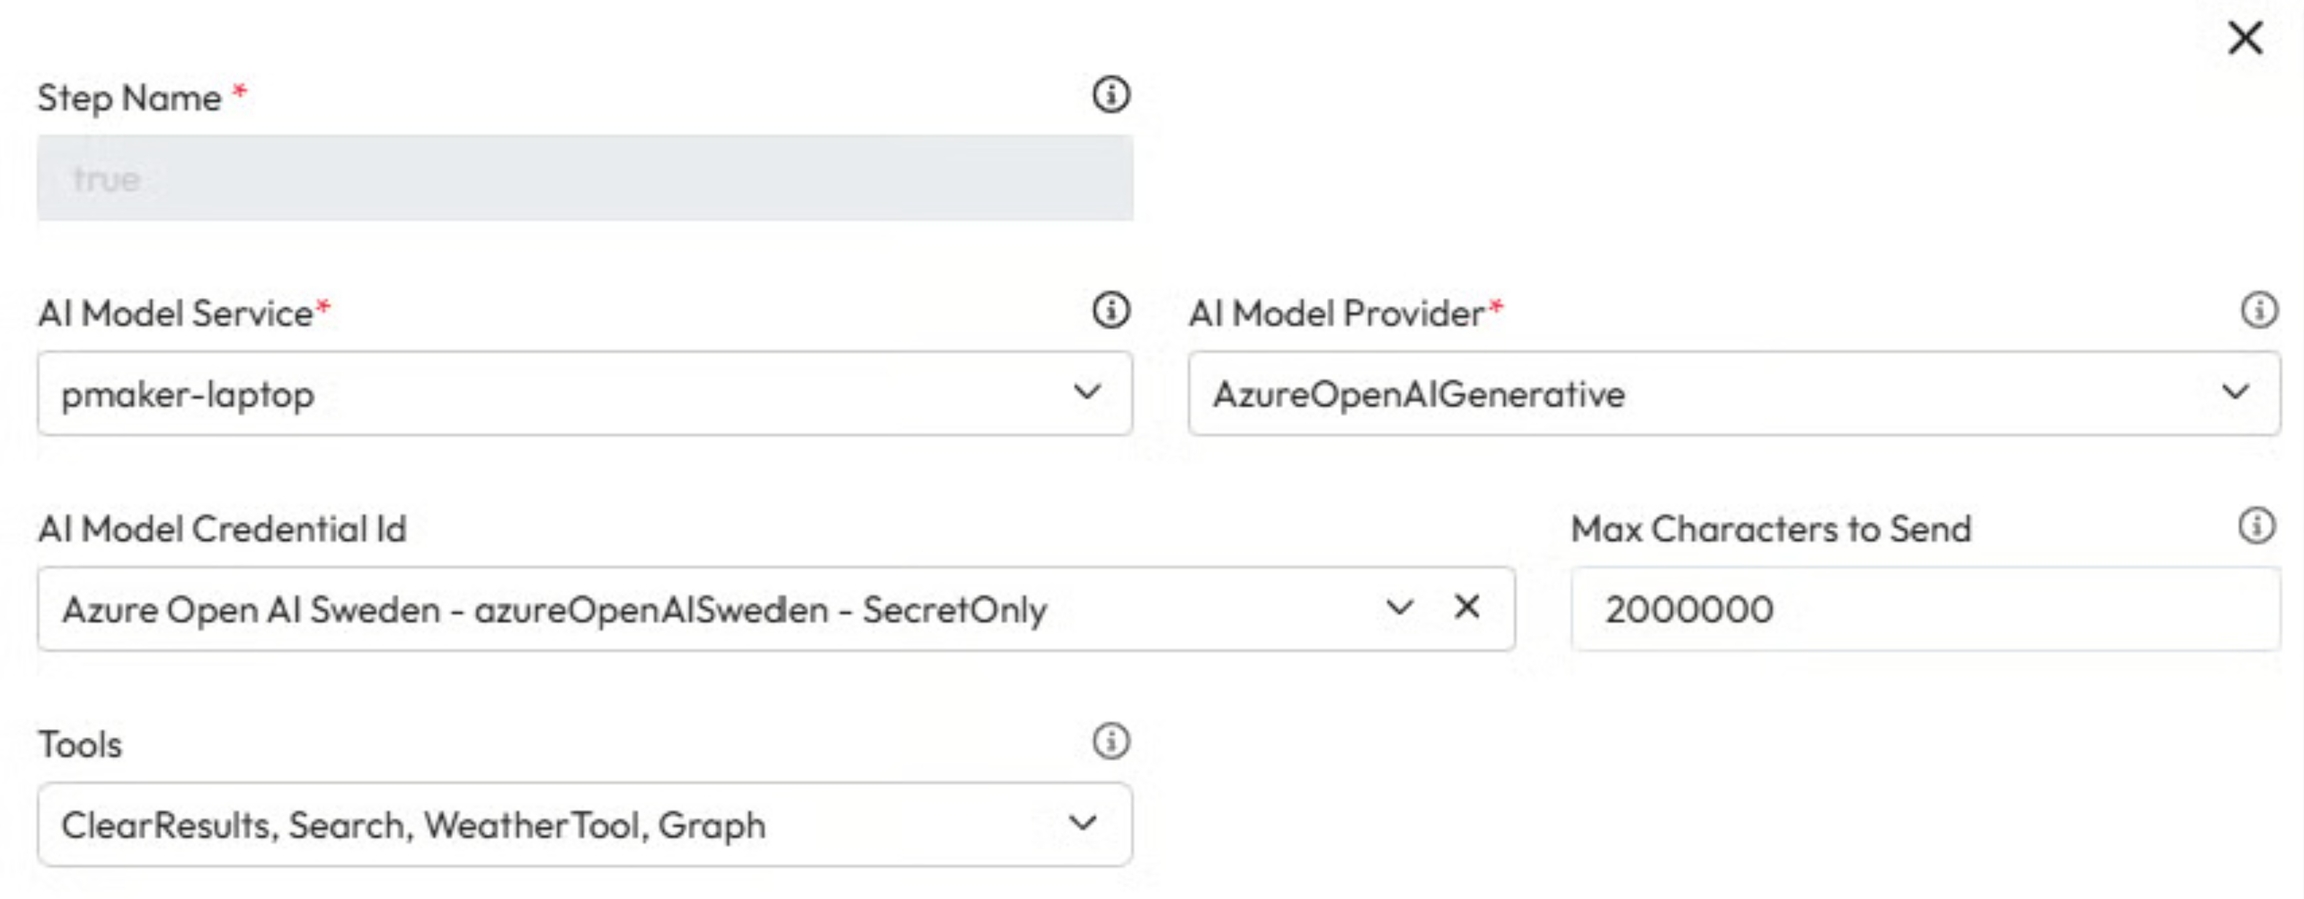
Task: Click the Max Characters to Send input
Action: [x=1925, y=609]
